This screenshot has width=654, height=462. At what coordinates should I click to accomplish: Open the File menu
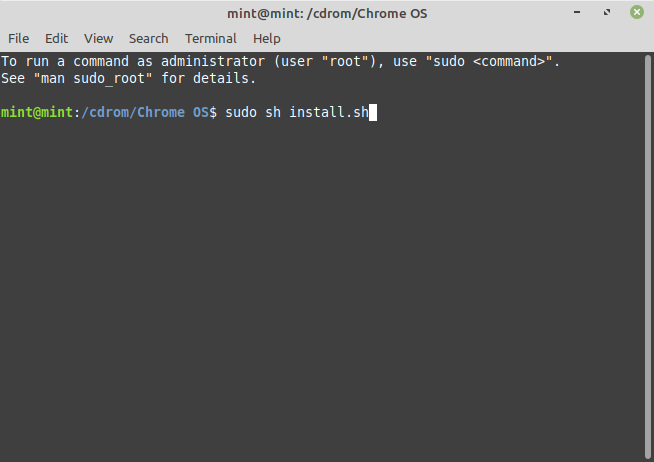click(18, 38)
